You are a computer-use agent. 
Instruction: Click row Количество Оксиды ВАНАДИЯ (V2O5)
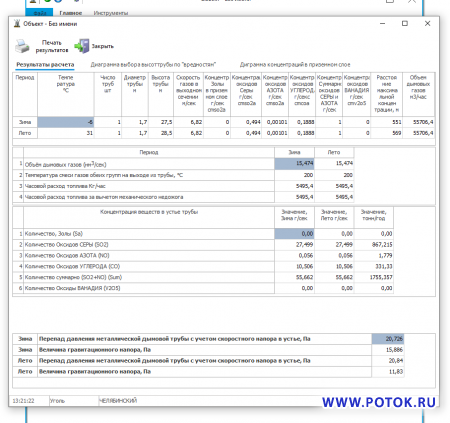tap(203, 288)
